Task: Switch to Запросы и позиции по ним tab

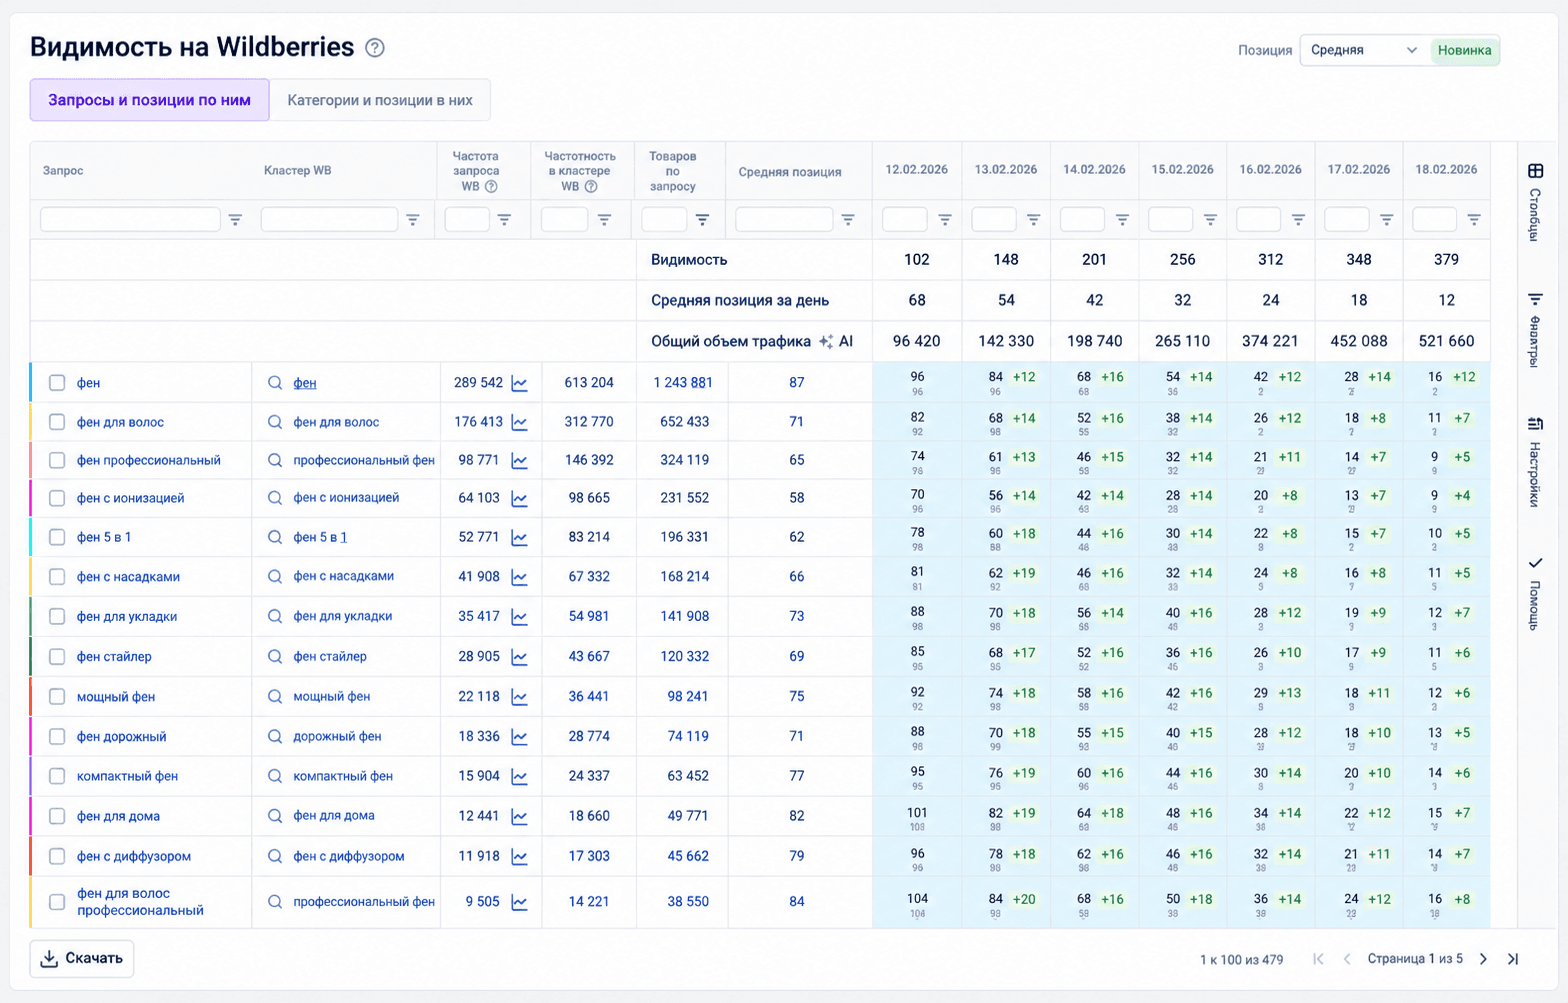Action: pyautogui.click(x=150, y=100)
